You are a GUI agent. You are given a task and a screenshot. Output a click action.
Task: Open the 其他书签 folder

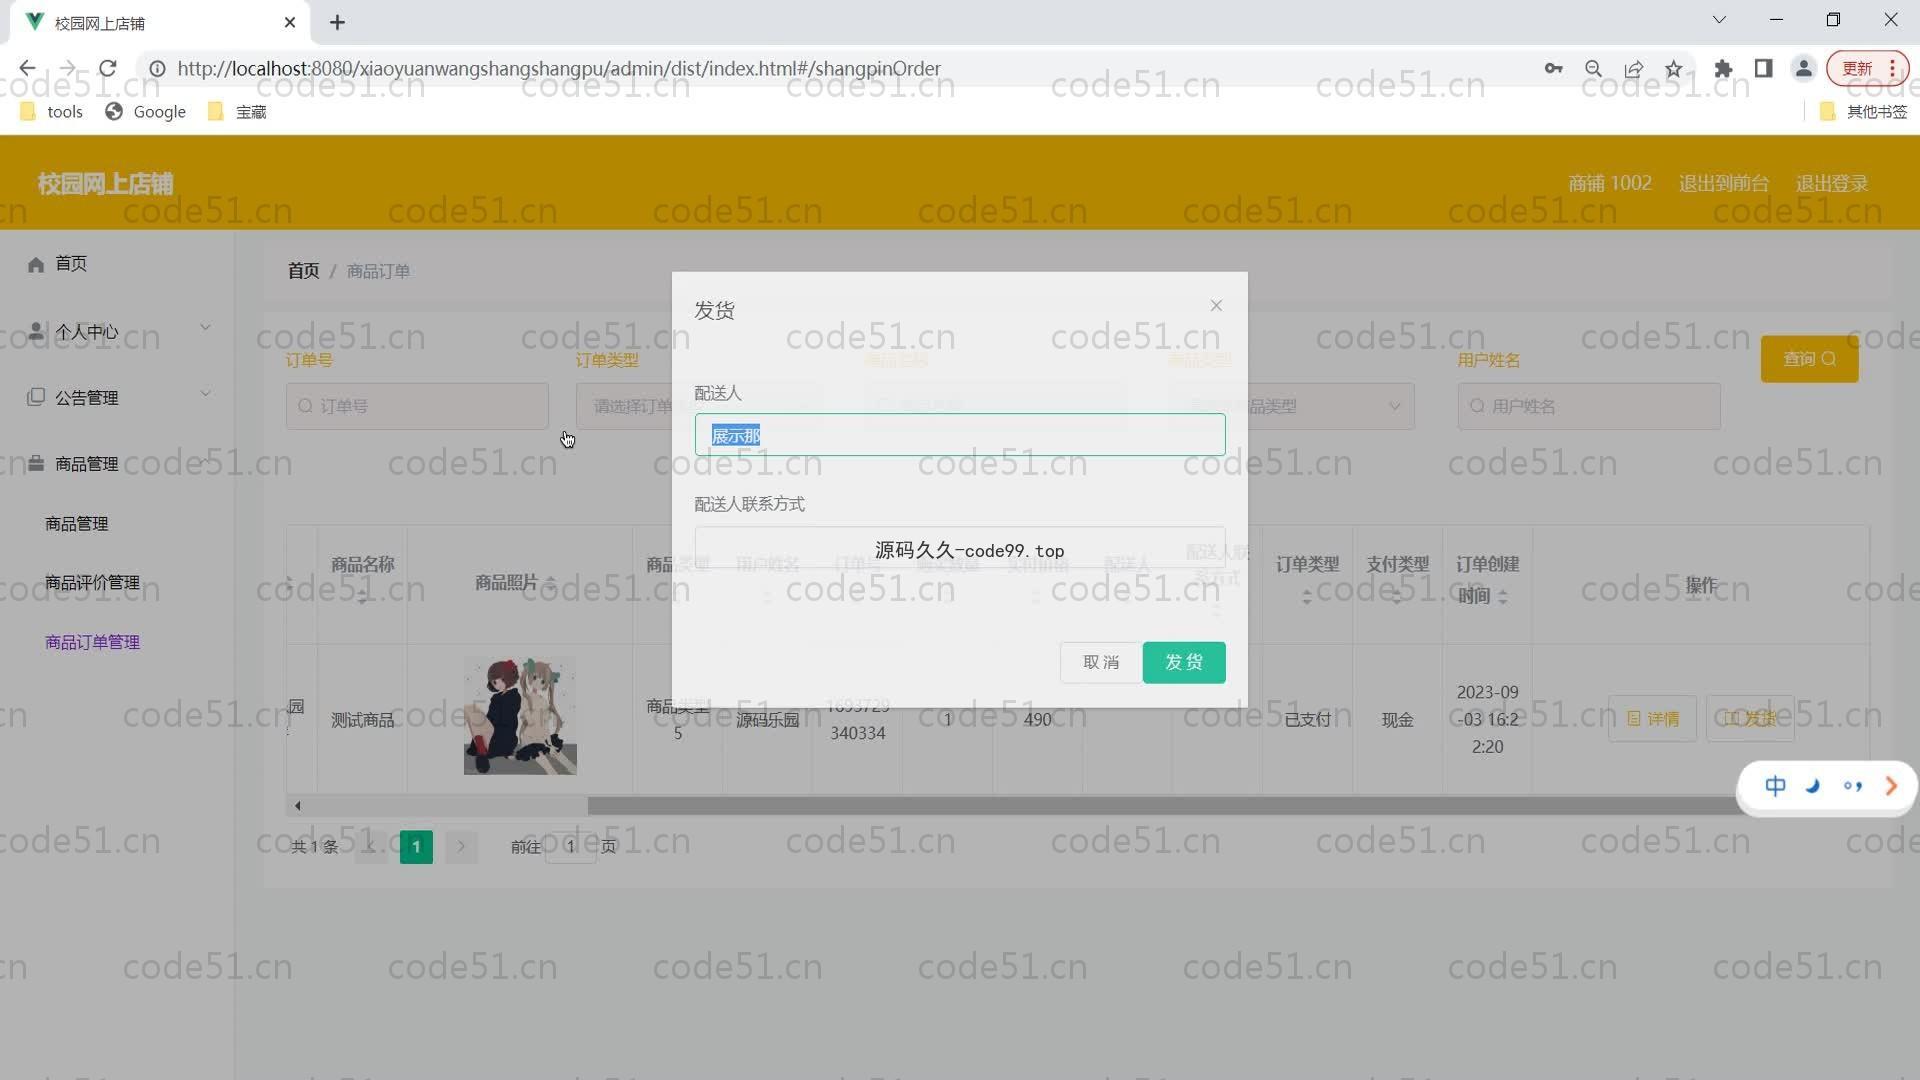point(1863,112)
